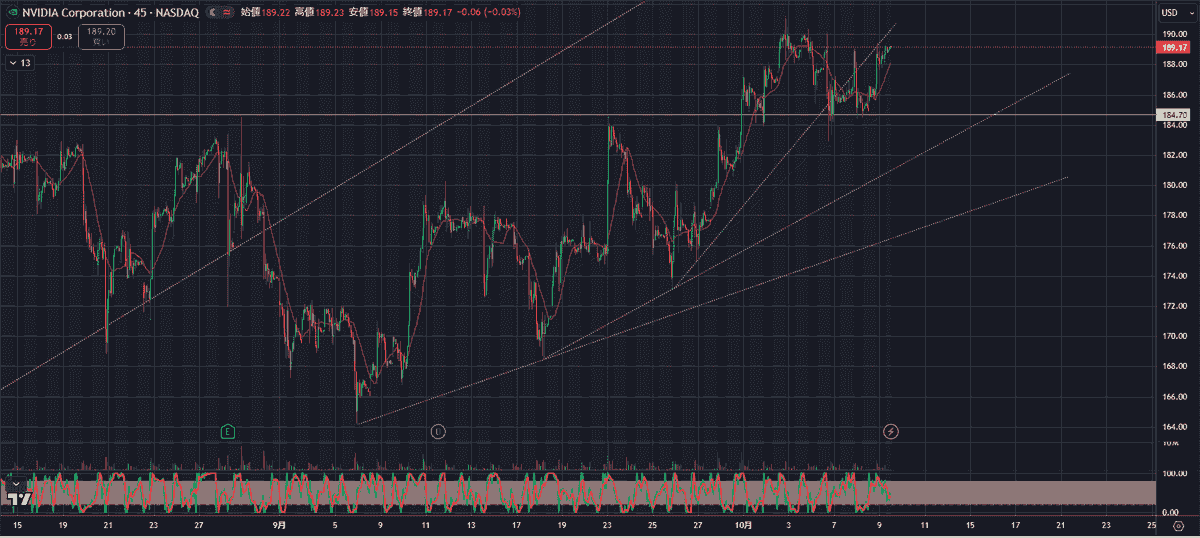Click the buy button at 189.20

(x=101, y=37)
